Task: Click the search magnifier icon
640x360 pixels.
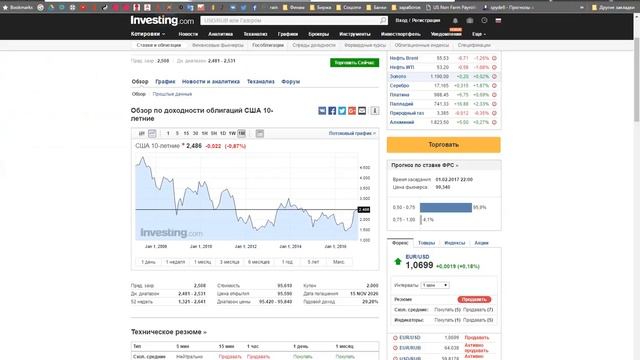Action: (x=383, y=20)
